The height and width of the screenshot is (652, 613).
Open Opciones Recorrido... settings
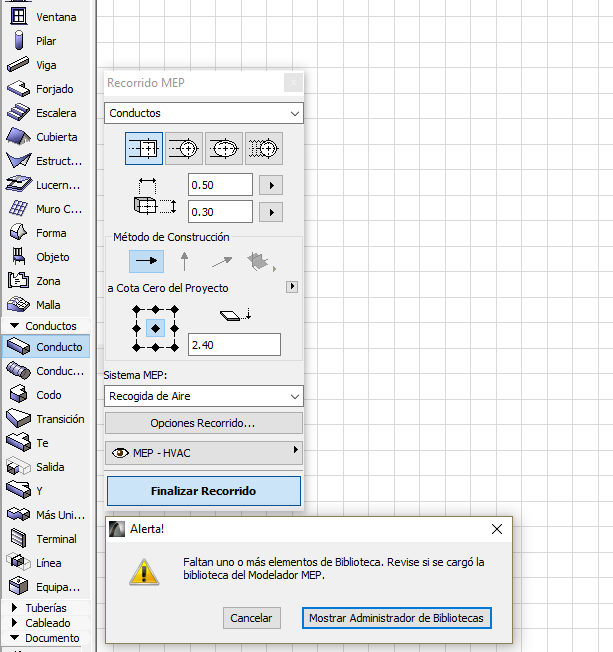(x=204, y=423)
